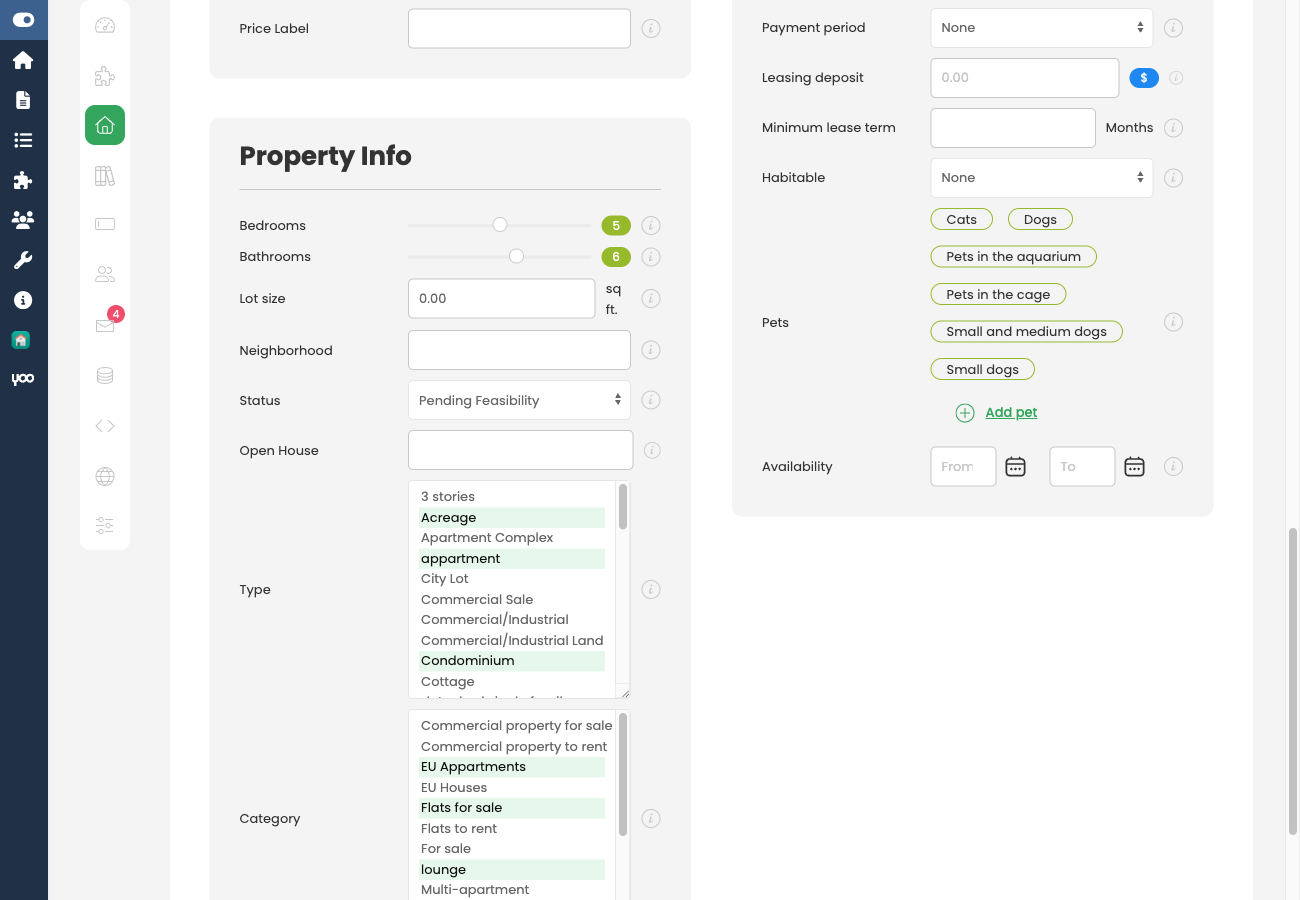The width and height of the screenshot is (1300, 900).
Task: Select the puzzle extensions icon in the white sidebar
Action: pos(105,76)
